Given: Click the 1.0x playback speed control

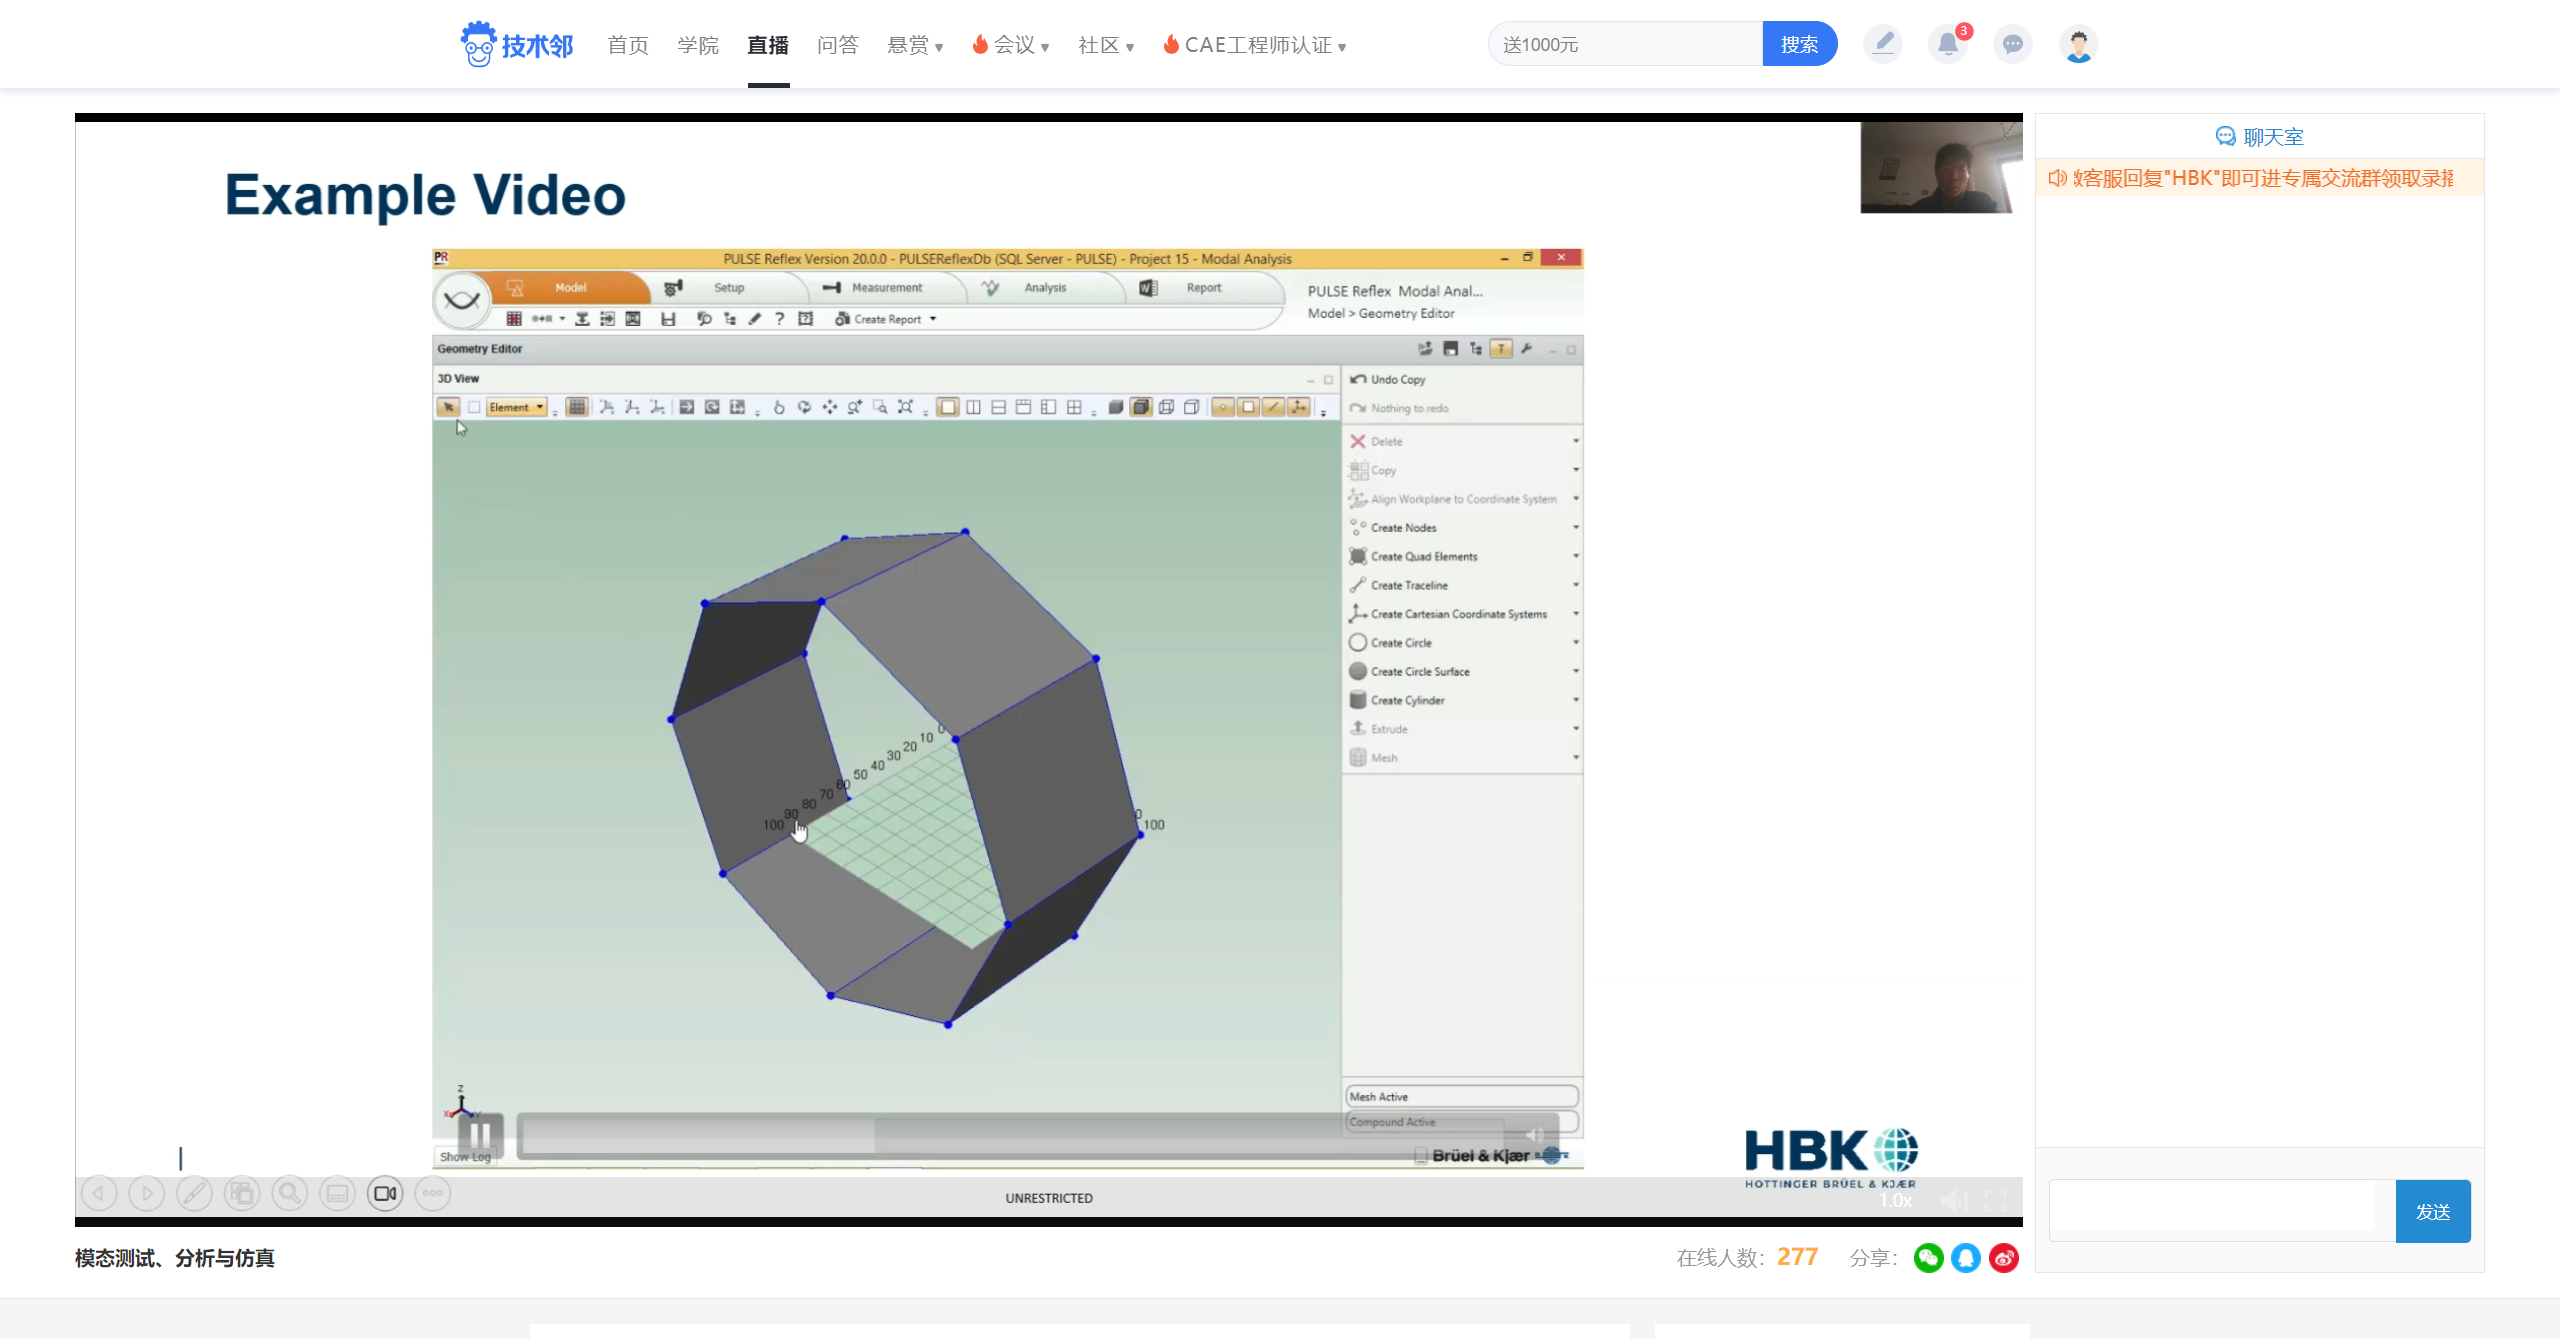Looking at the screenshot, I should pyautogui.click(x=1896, y=1200).
